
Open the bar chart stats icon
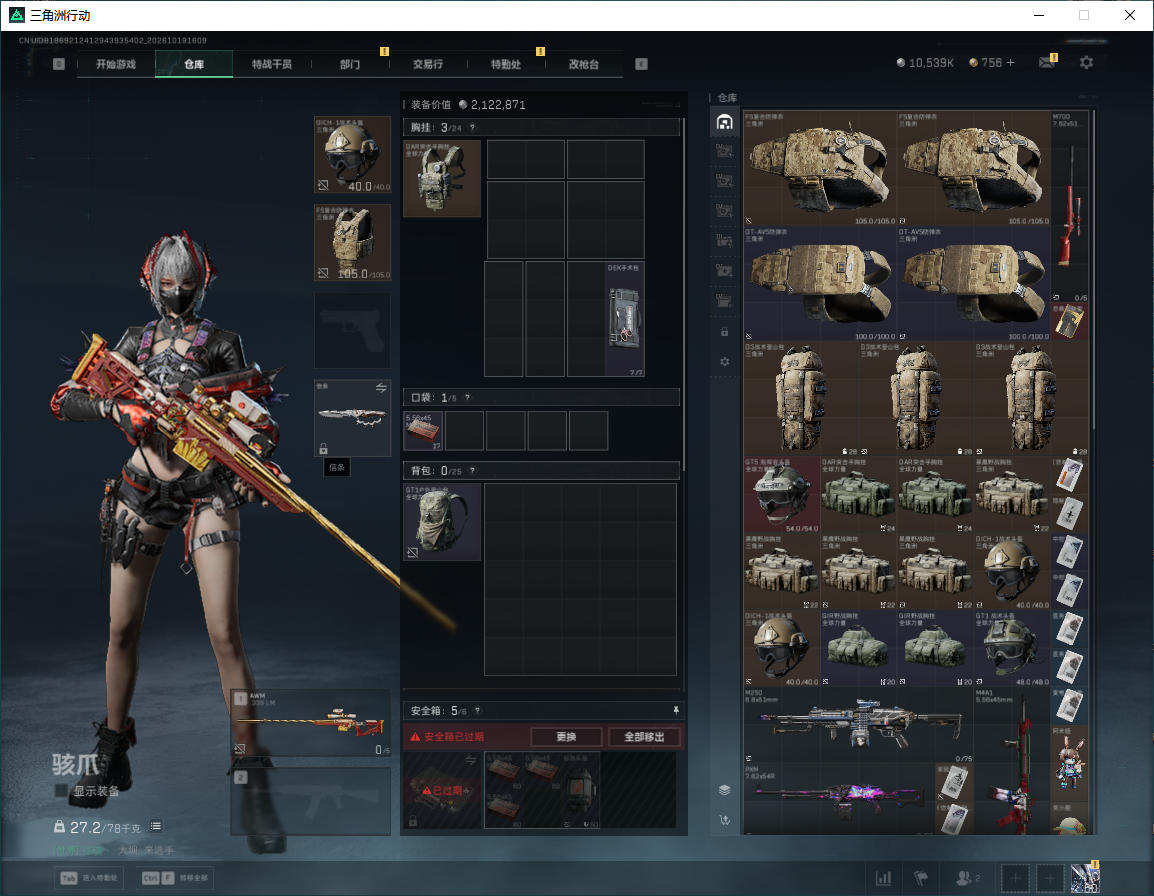pos(883,878)
